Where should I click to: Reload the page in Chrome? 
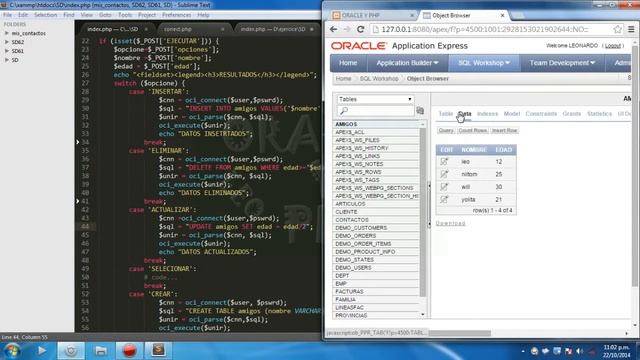pos(360,29)
